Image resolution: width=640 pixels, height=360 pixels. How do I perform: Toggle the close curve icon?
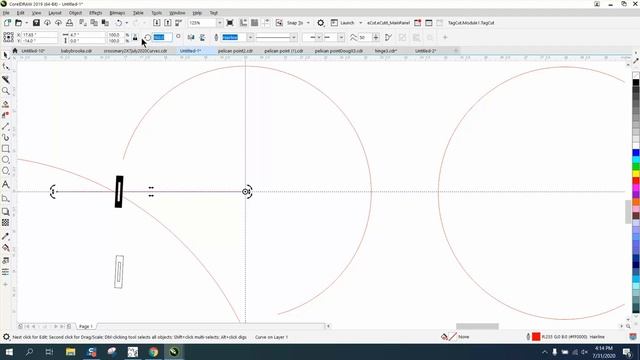389,38
